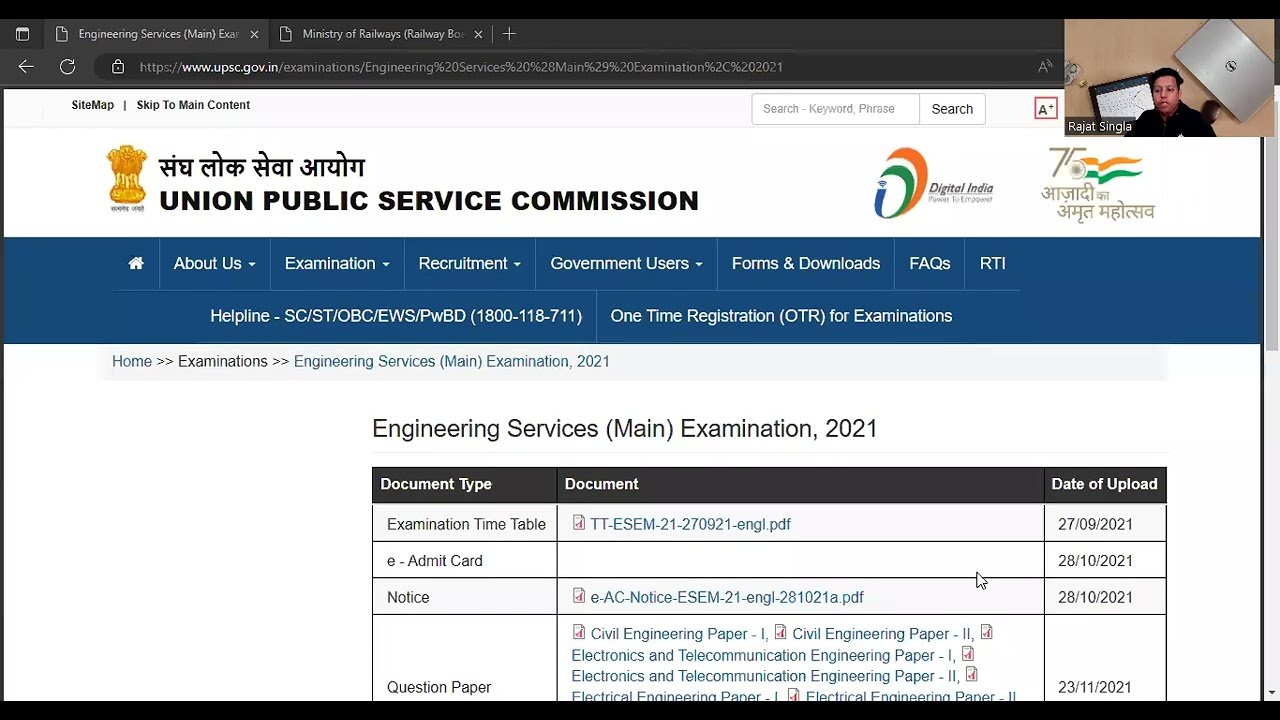Screen dimensions: 1280x720
Task: Expand the Government Users dropdown
Action: (x=626, y=263)
